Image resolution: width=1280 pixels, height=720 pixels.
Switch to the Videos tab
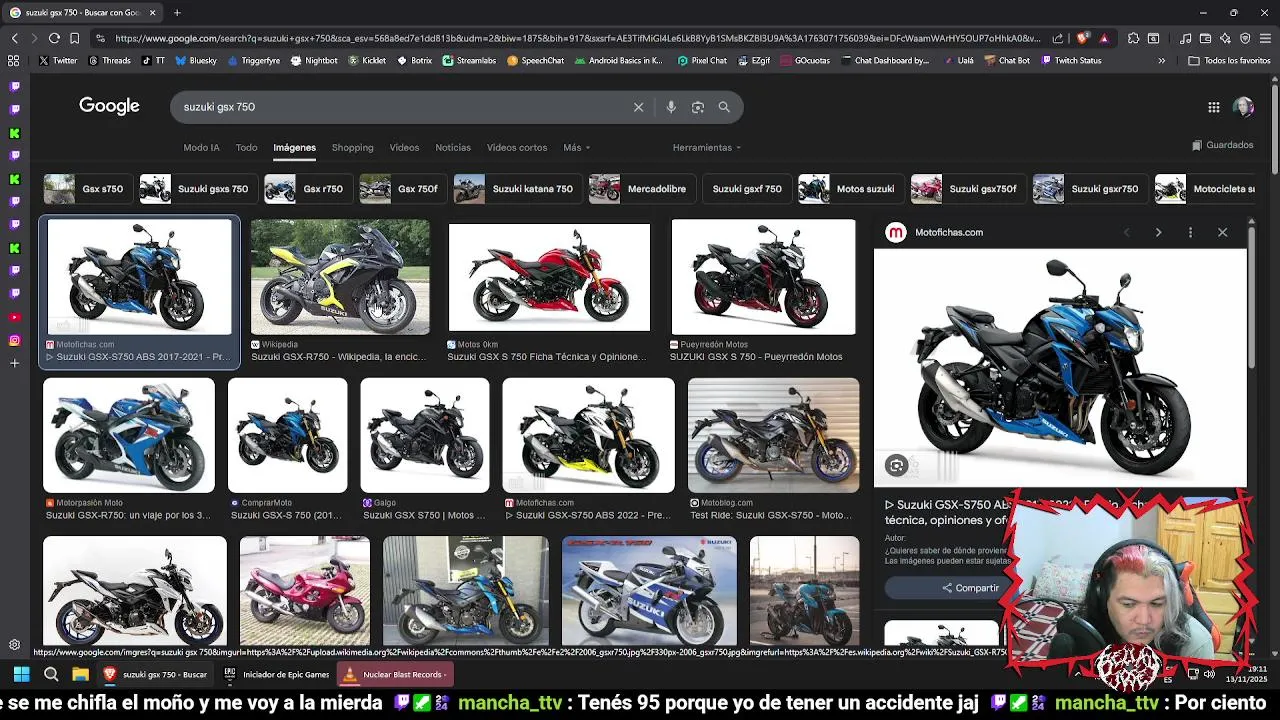click(404, 147)
